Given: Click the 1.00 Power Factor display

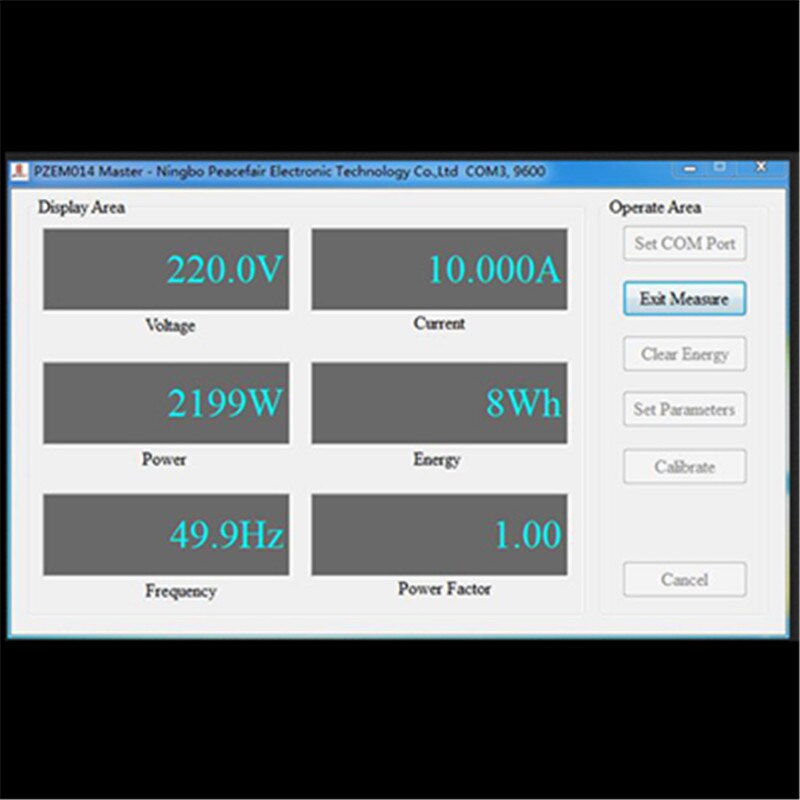Looking at the screenshot, I should (x=440, y=535).
